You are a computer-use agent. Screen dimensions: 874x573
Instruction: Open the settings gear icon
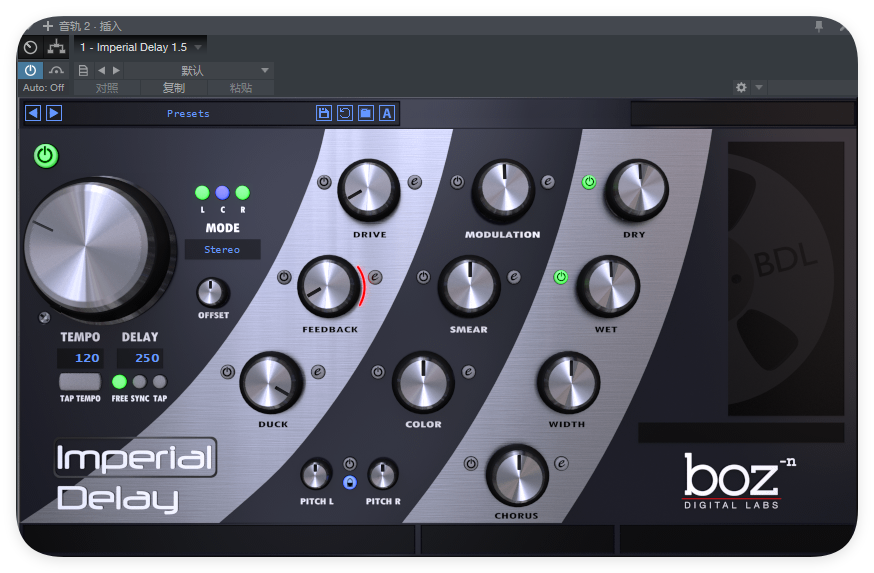(x=741, y=88)
